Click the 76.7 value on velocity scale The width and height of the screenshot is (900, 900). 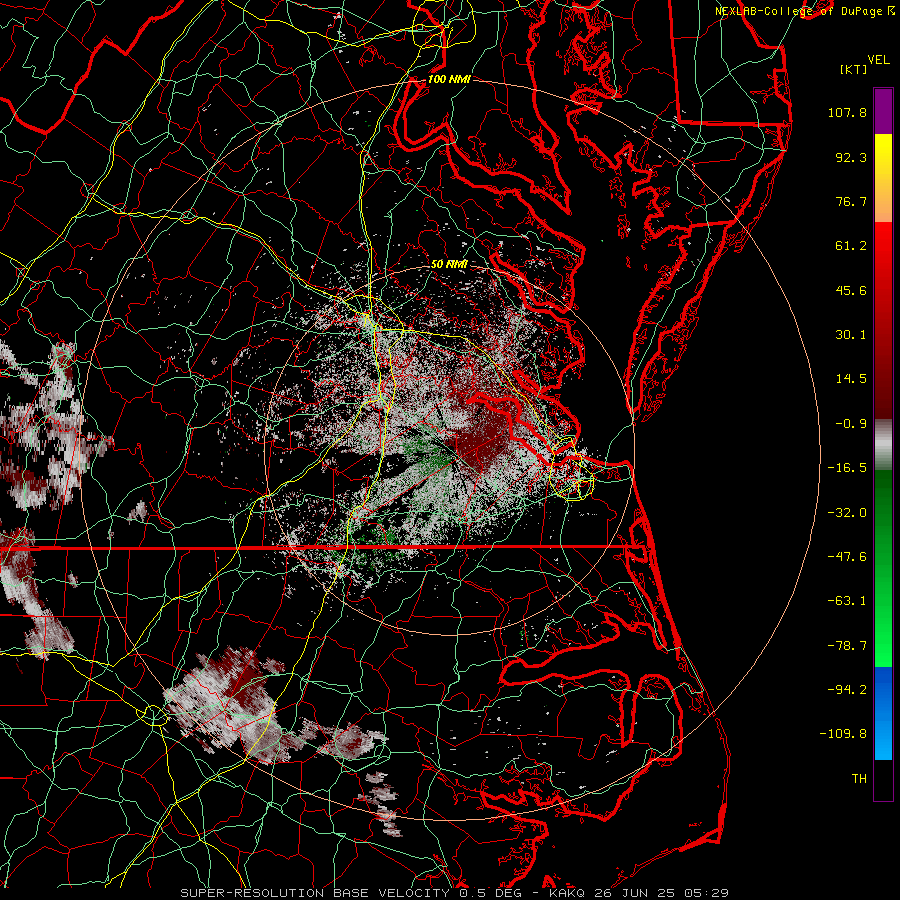tap(851, 201)
